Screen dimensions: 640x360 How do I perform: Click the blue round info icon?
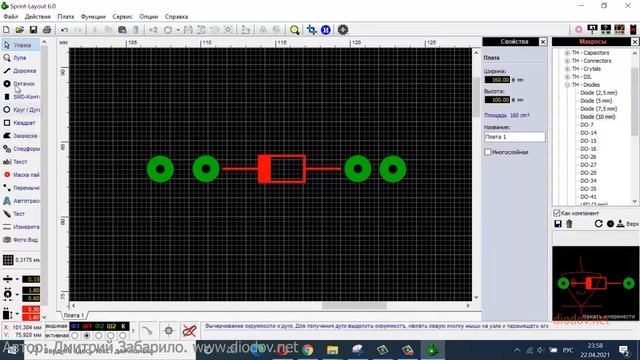pos(326,30)
